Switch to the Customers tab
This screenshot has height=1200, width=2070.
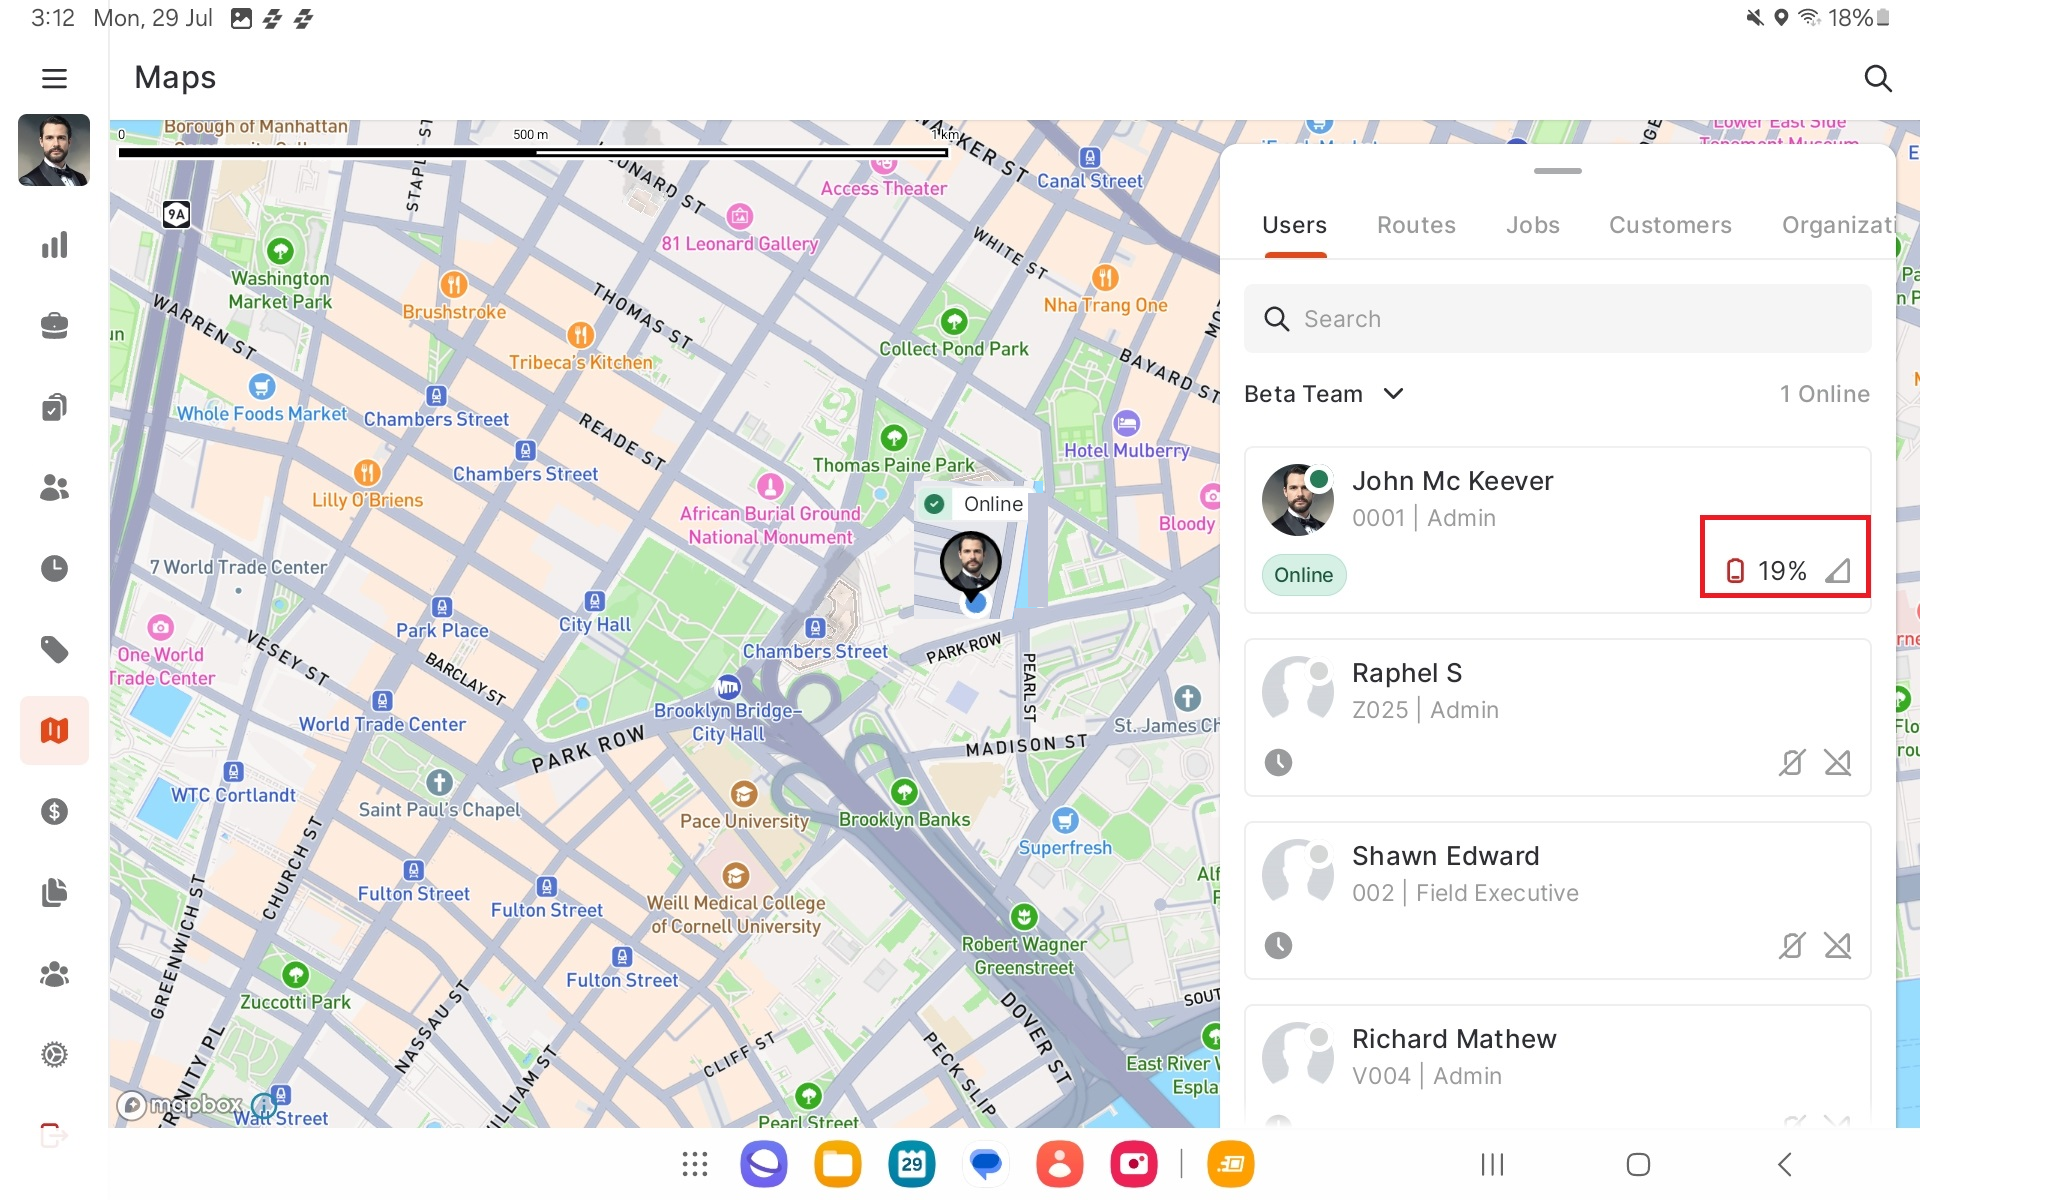[1669, 225]
